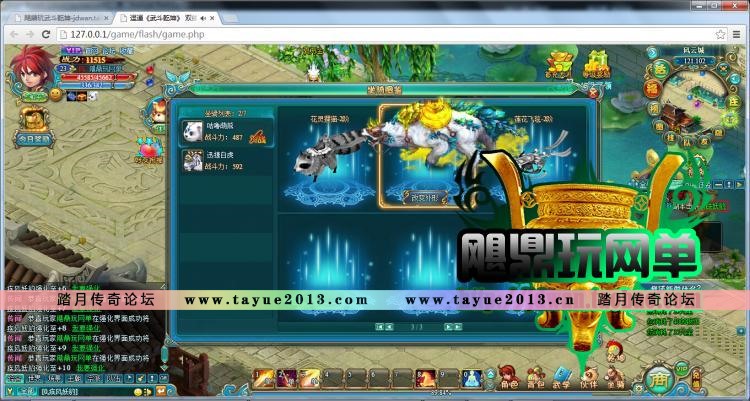Image resolution: width=750 pixels, height=401 pixels.
Task: Click skill slot 1 on the hotbar
Action: tap(263, 378)
